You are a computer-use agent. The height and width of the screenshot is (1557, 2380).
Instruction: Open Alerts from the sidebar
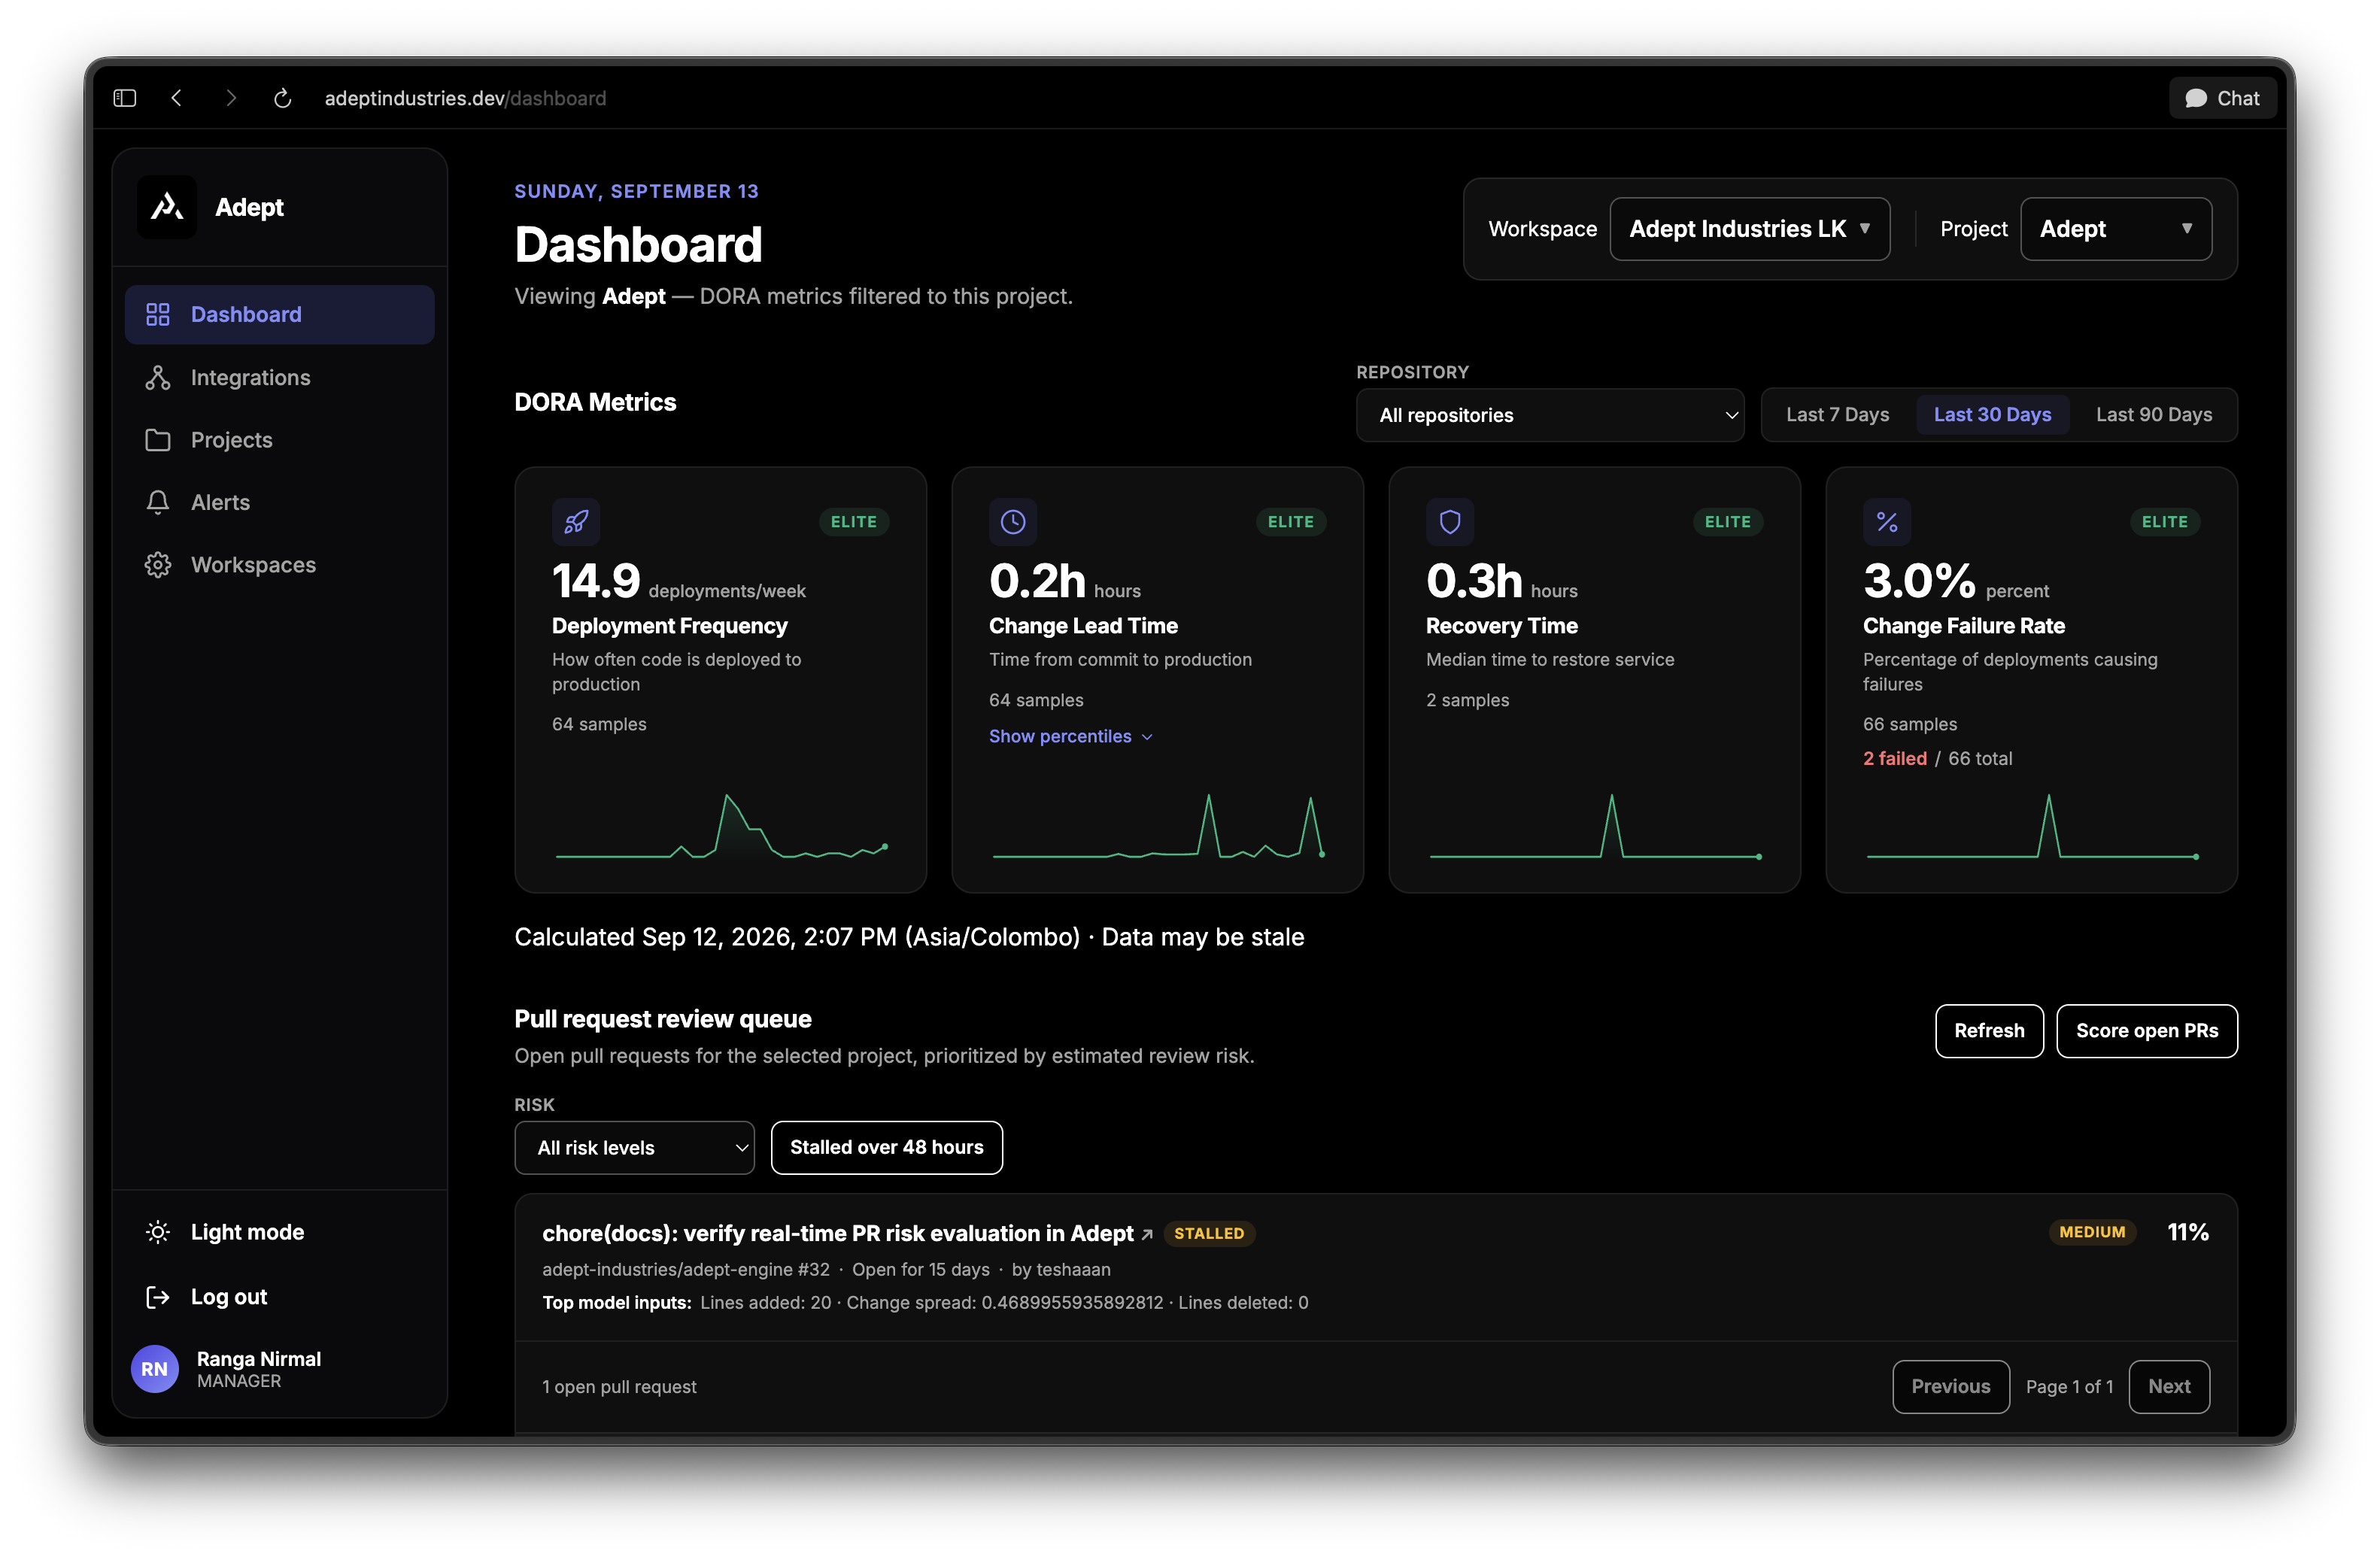tap(279, 502)
